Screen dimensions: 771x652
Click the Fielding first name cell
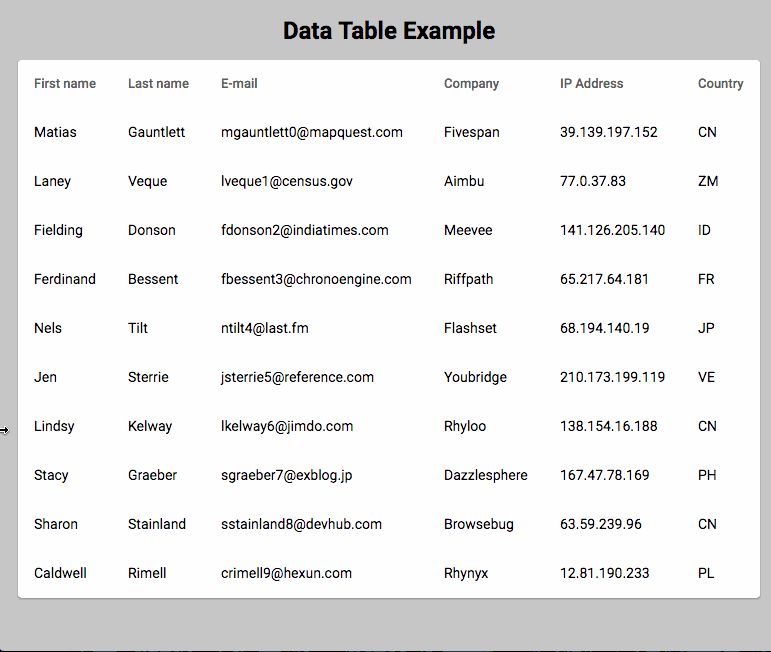coord(59,230)
